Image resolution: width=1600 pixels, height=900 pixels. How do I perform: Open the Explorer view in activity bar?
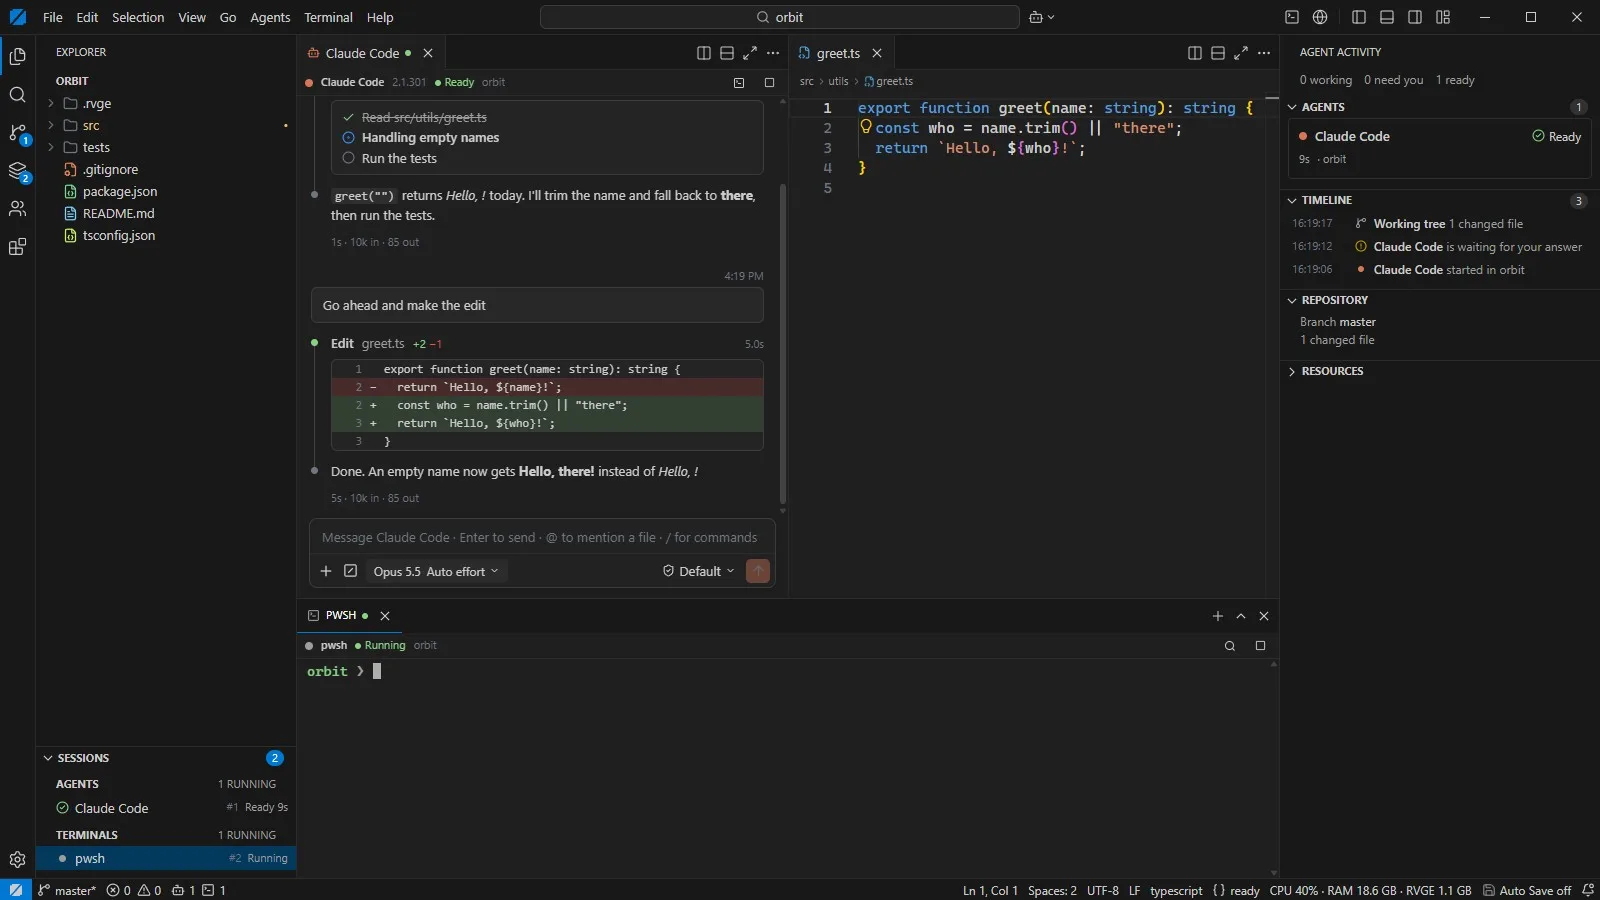point(17,57)
